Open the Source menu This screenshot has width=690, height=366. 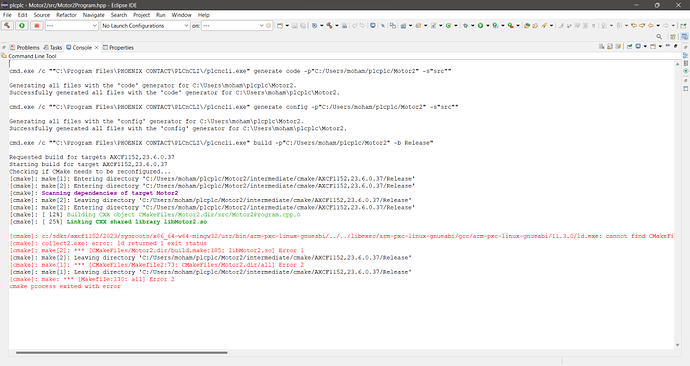pos(42,15)
